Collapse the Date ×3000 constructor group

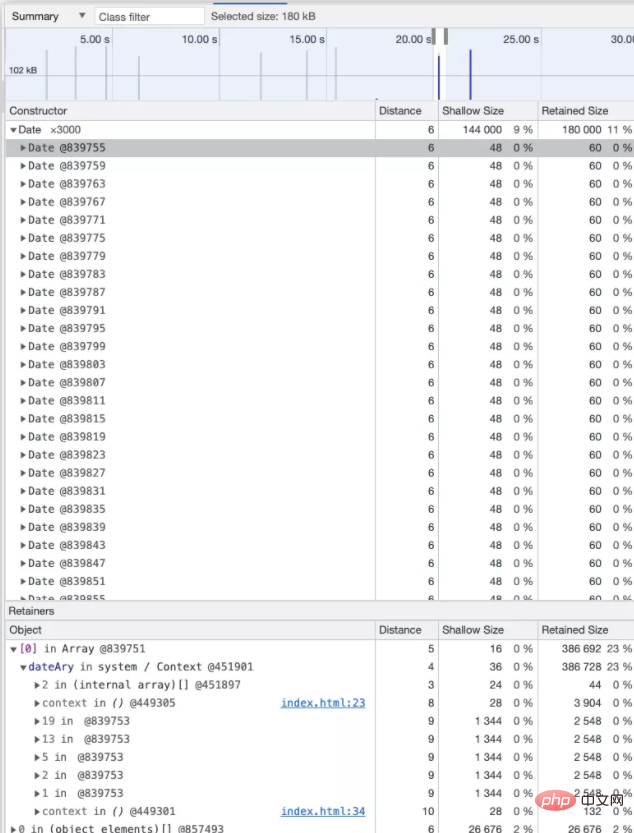pyautogui.click(x=13, y=130)
